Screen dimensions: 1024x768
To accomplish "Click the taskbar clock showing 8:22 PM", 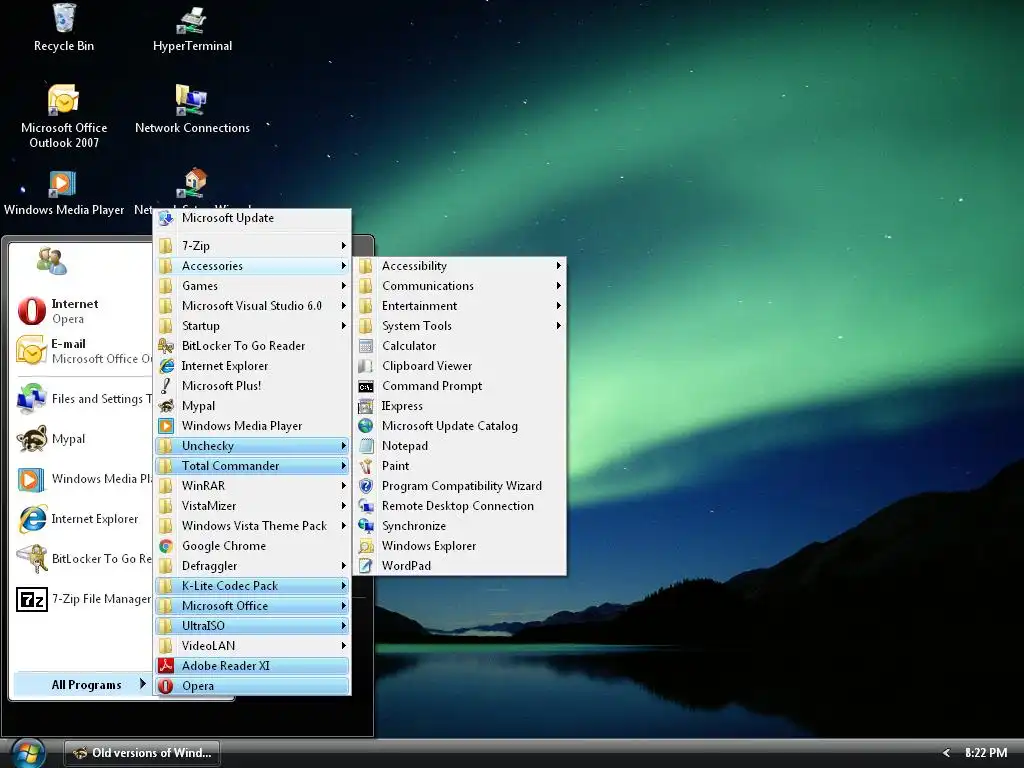I will pos(985,753).
